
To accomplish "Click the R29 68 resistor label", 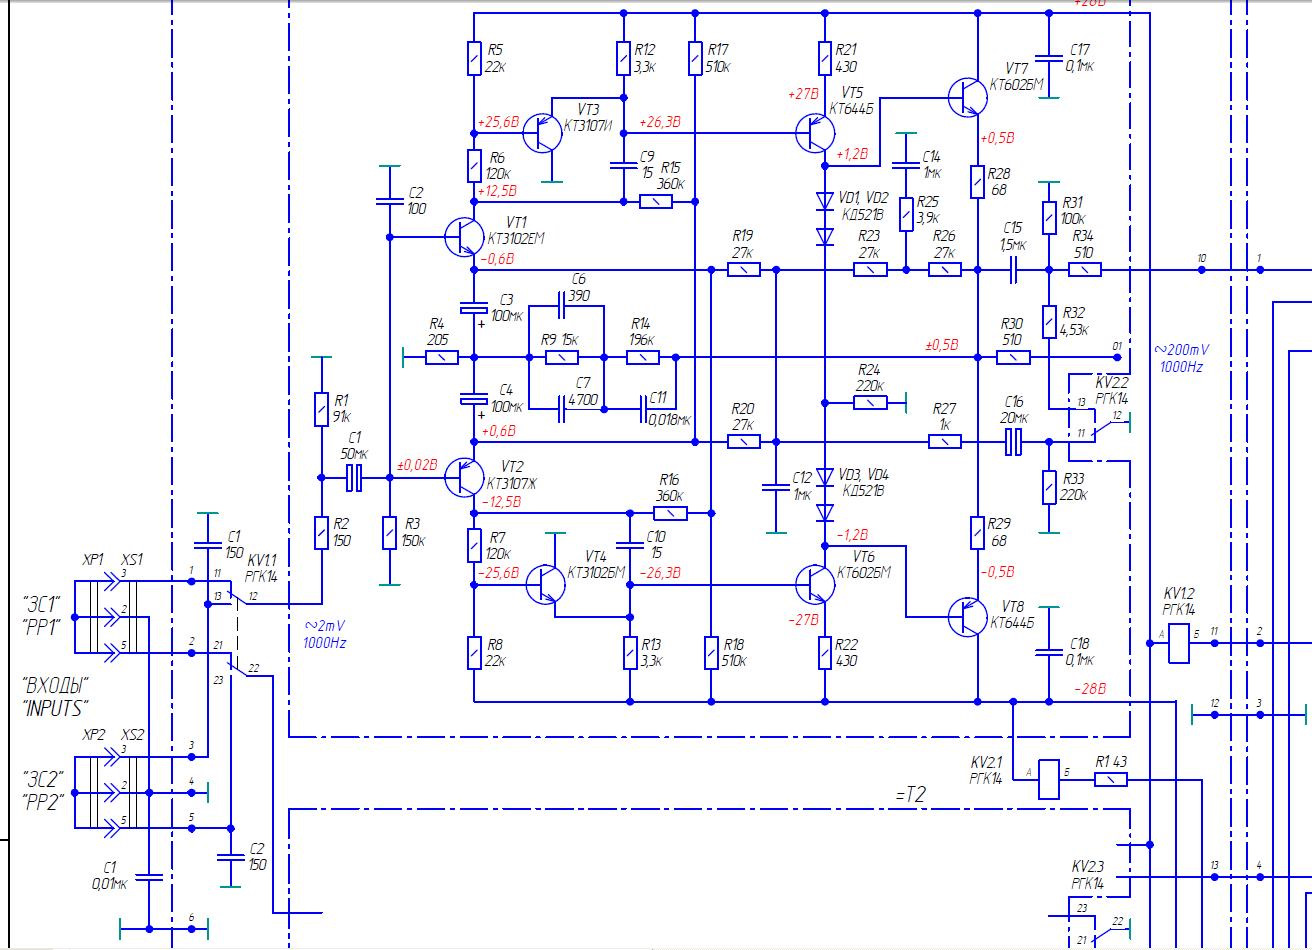I will pos(999,531).
